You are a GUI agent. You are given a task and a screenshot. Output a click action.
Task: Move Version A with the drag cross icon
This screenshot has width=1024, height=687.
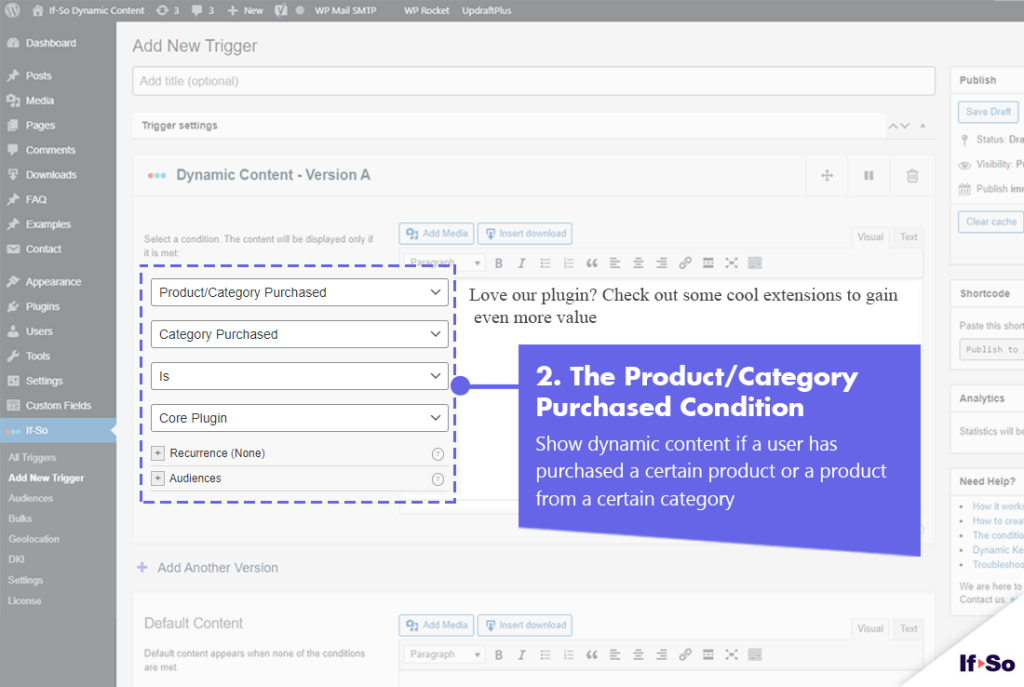point(827,175)
